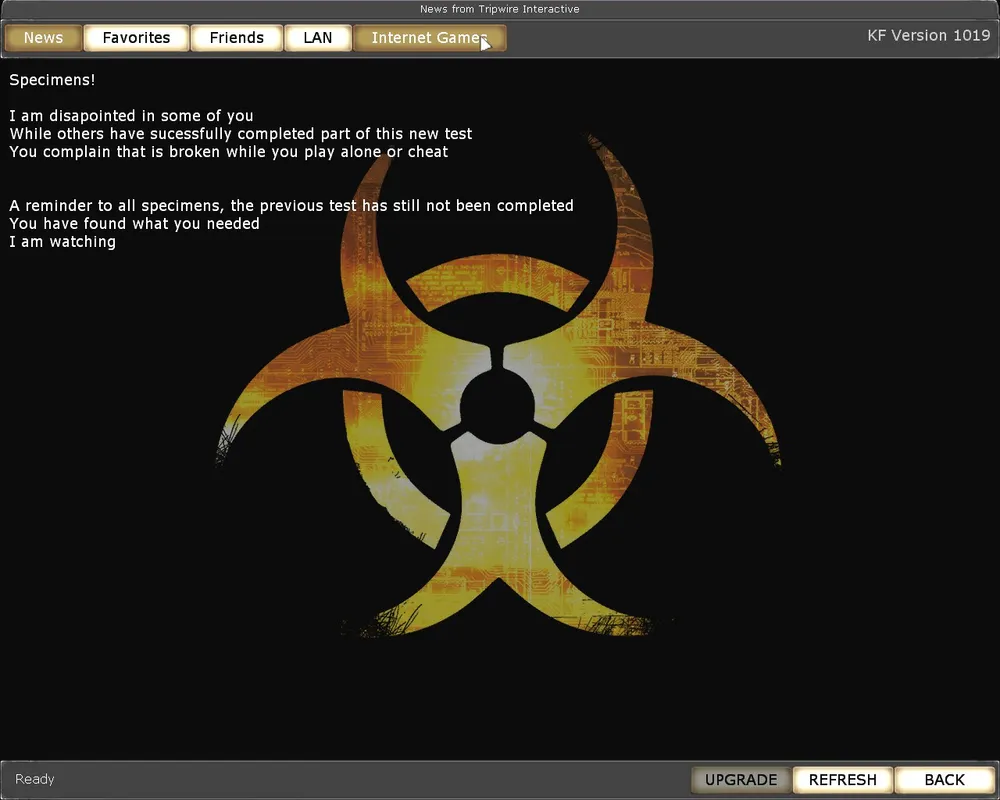Hit the BACK button
This screenshot has width=1000, height=800.
coord(944,780)
